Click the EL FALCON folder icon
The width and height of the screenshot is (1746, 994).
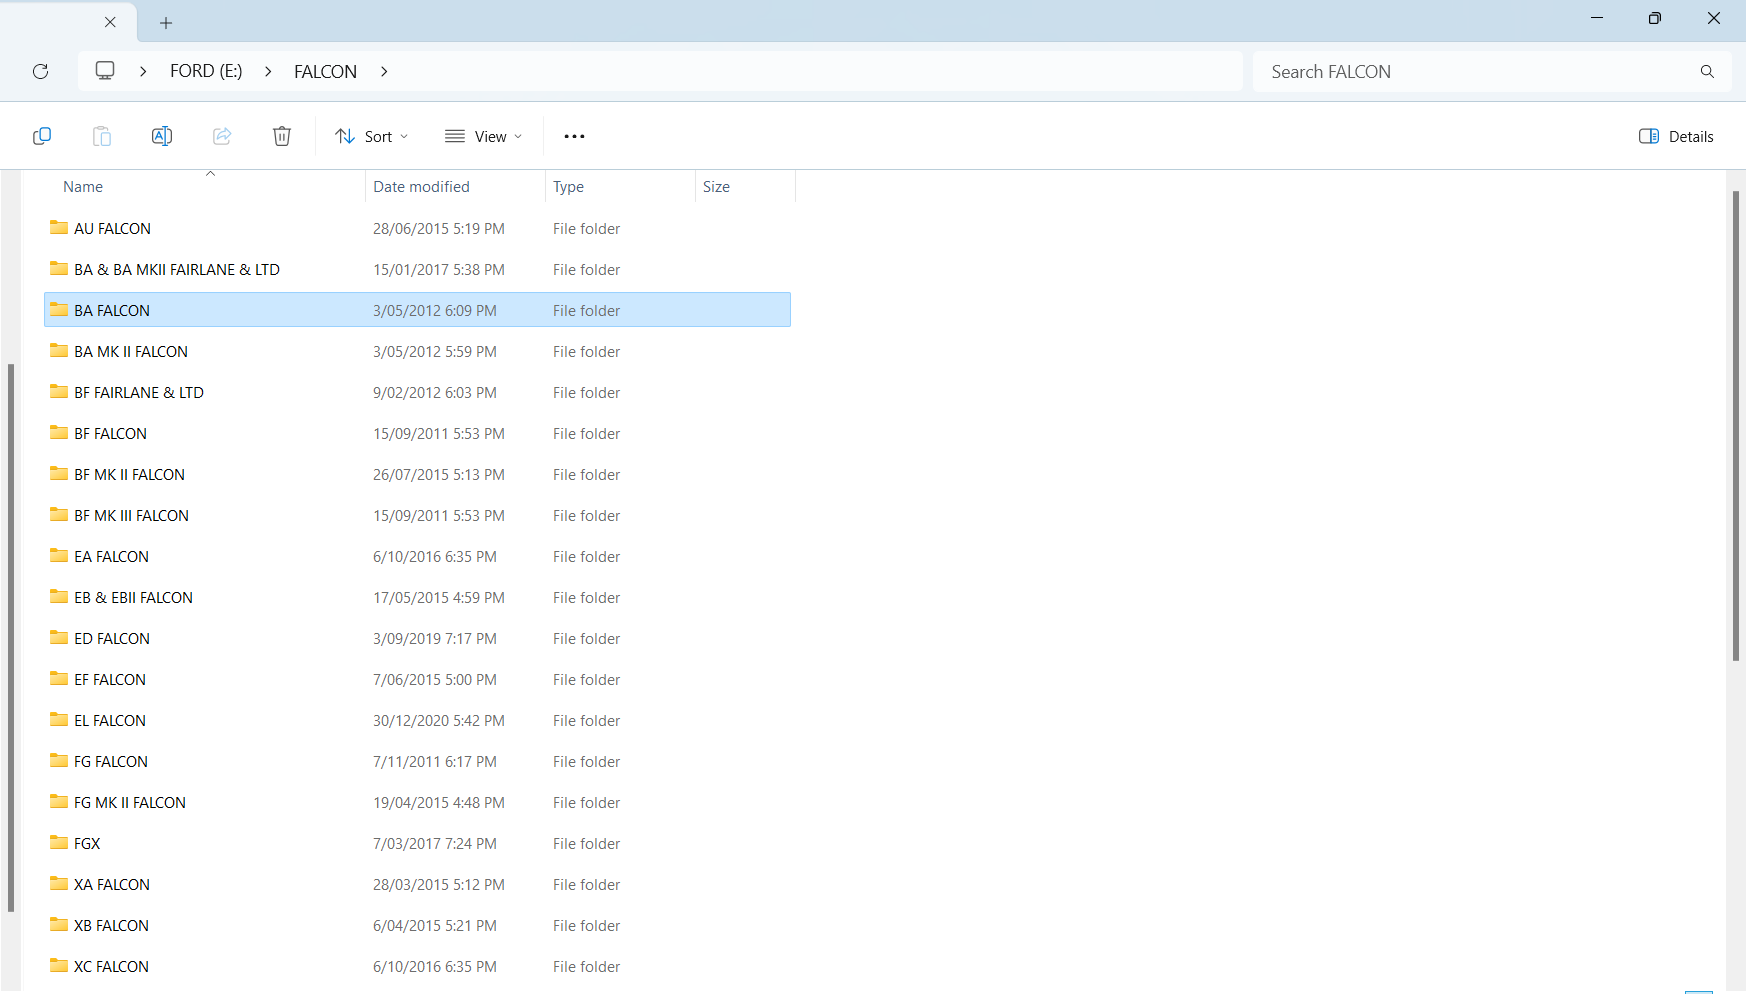click(x=59, y=720)
